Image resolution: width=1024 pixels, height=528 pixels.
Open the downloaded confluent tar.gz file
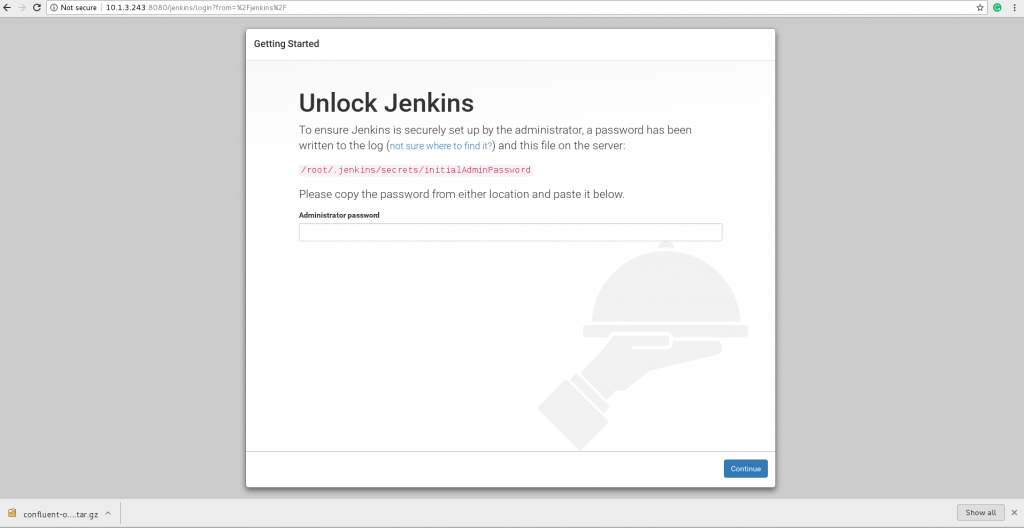click(60, 514)
